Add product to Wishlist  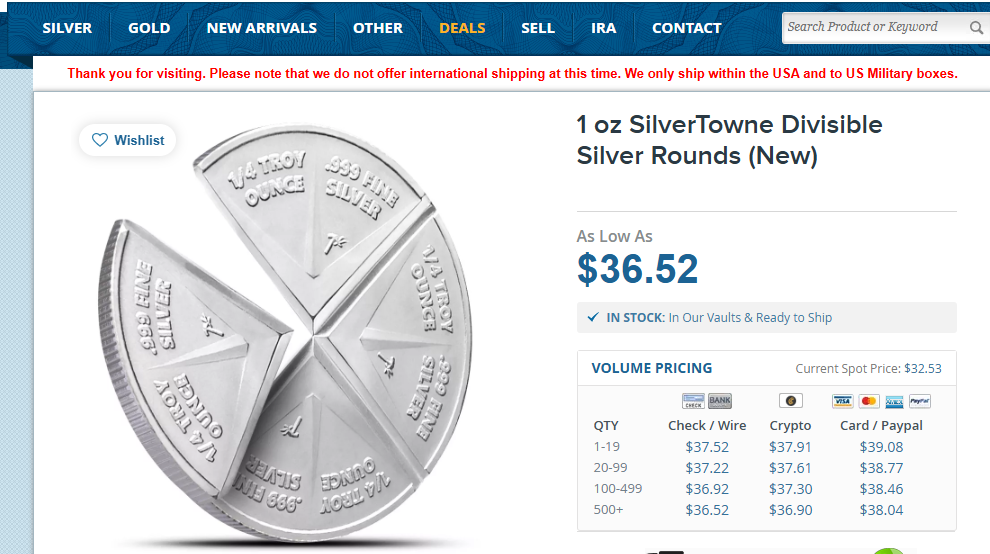[128, 140]
